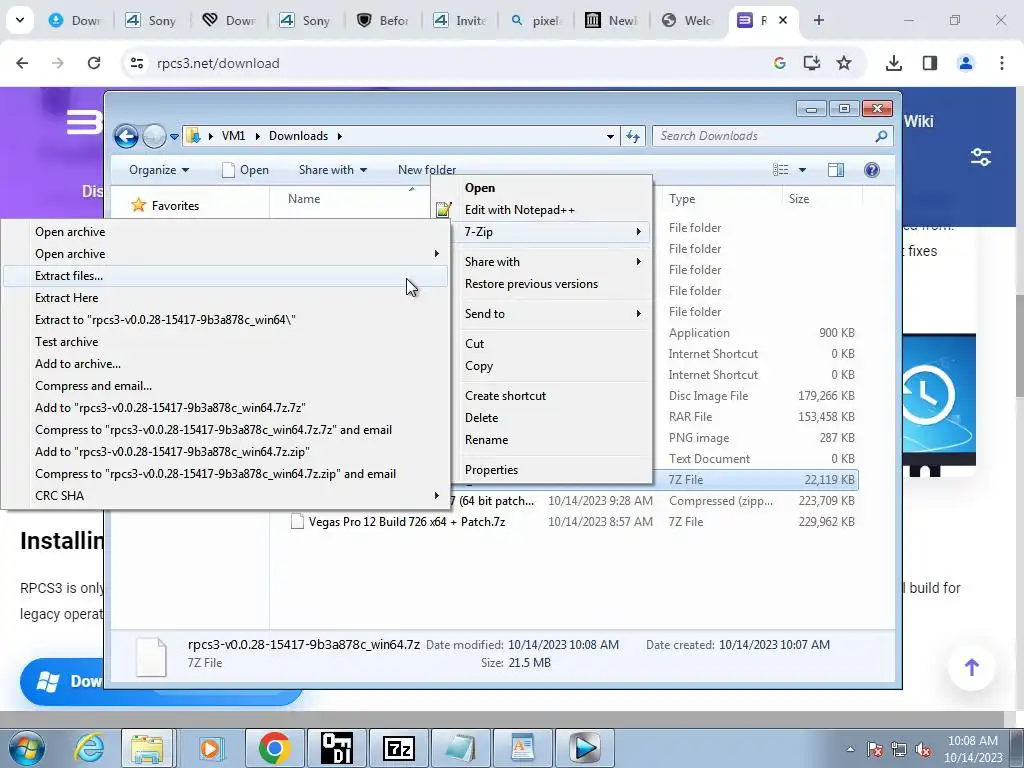This screenshot has width=1024, height=768.
Task: Click install app icon in address bar
Action: tap(812, 63)
